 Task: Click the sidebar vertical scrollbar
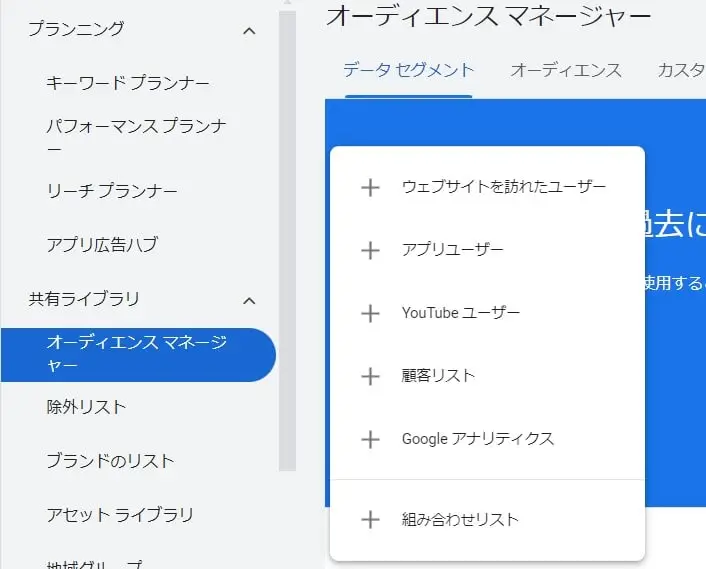pyautogui.click(x=287, y=241)
